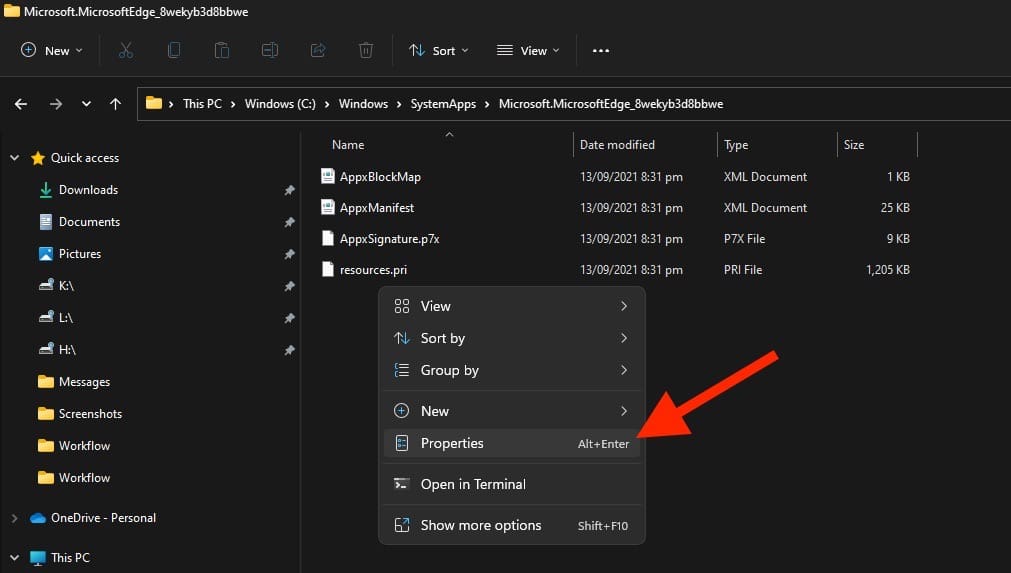Click the AppxSignature.p7x file icon
The width and height of the screenshot is (1011, 573).
coord(328,238)
